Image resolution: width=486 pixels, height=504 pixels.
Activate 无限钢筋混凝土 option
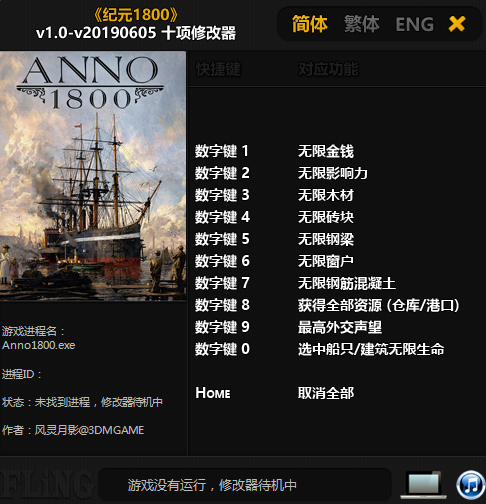(x=347, y=283)
